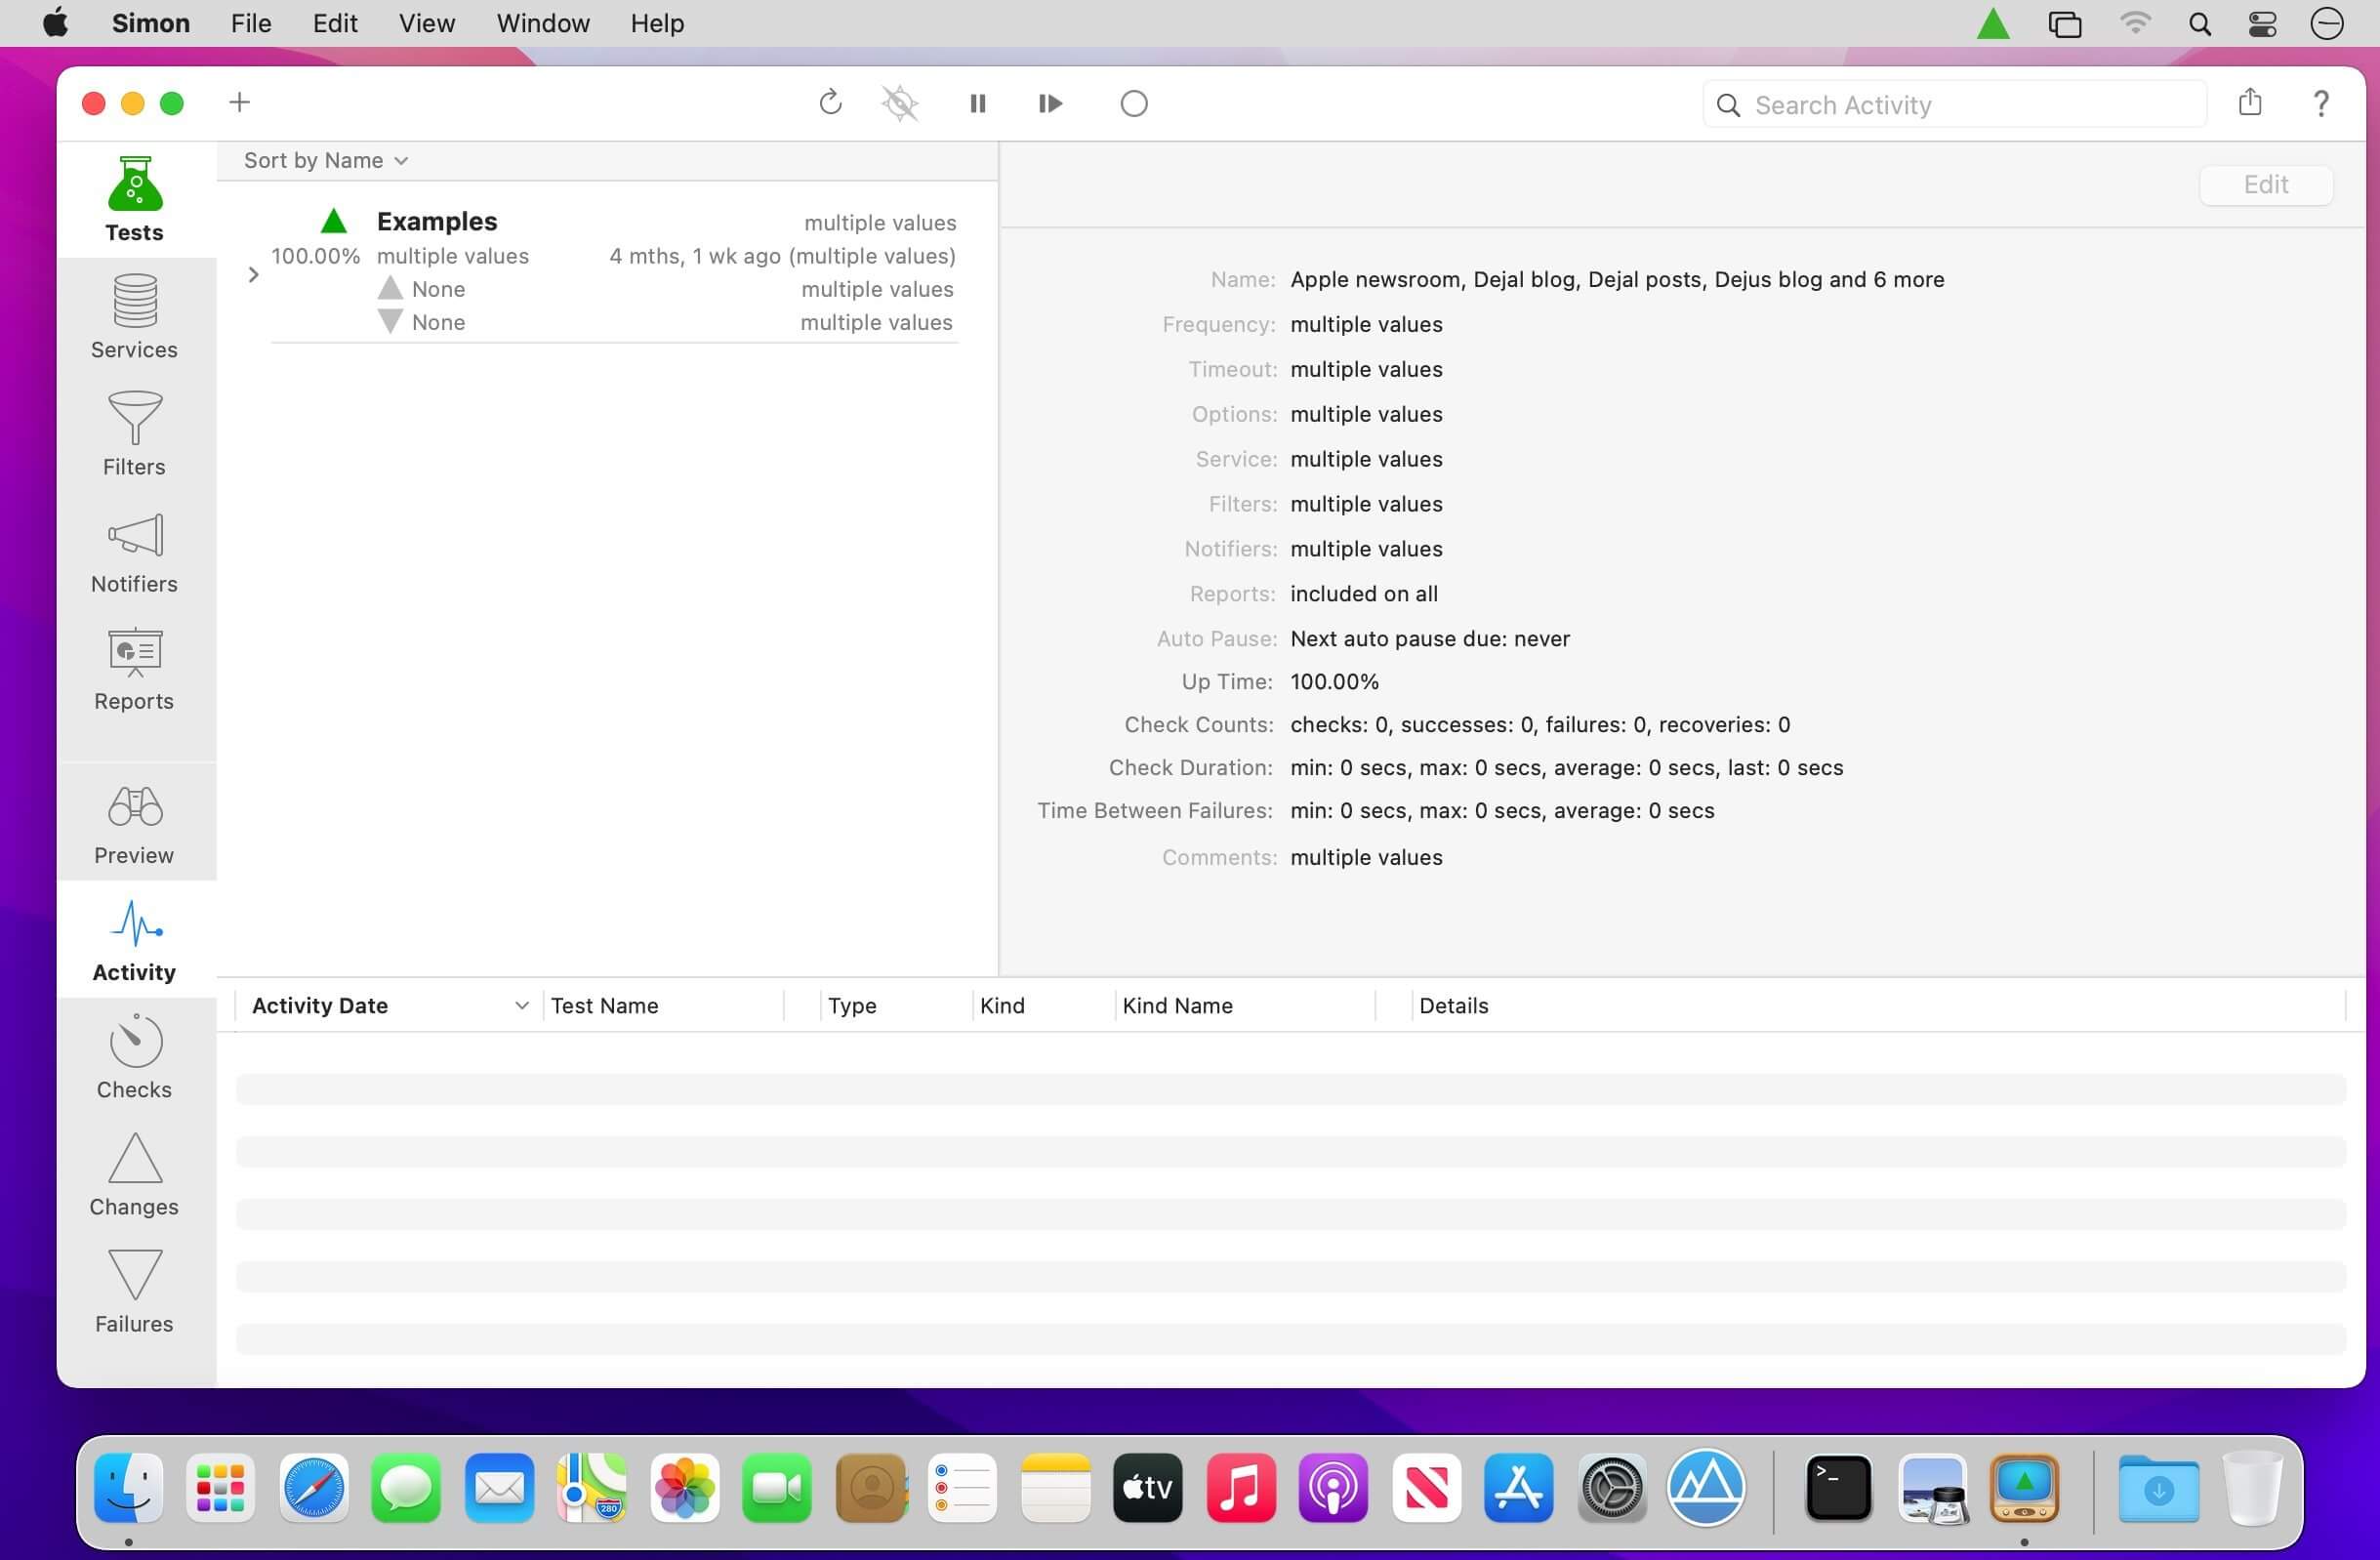Open Terminal from the Dock
This screenshot has height=1560, width=2380.
[x=1838, y=1487]
